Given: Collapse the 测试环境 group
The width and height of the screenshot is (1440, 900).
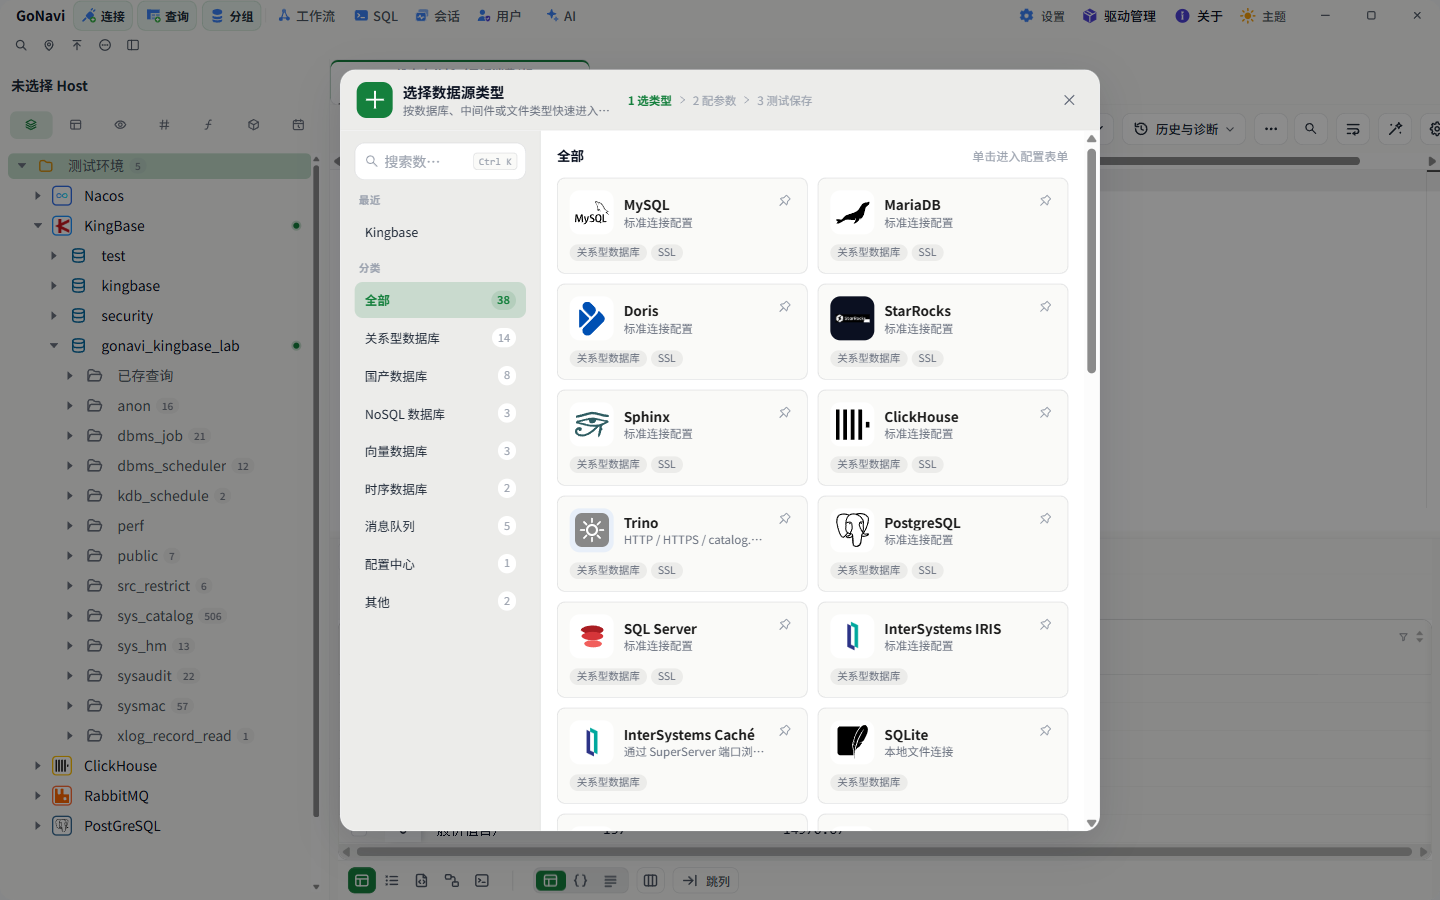Looking at the screenshot, I should pos(21,166).
